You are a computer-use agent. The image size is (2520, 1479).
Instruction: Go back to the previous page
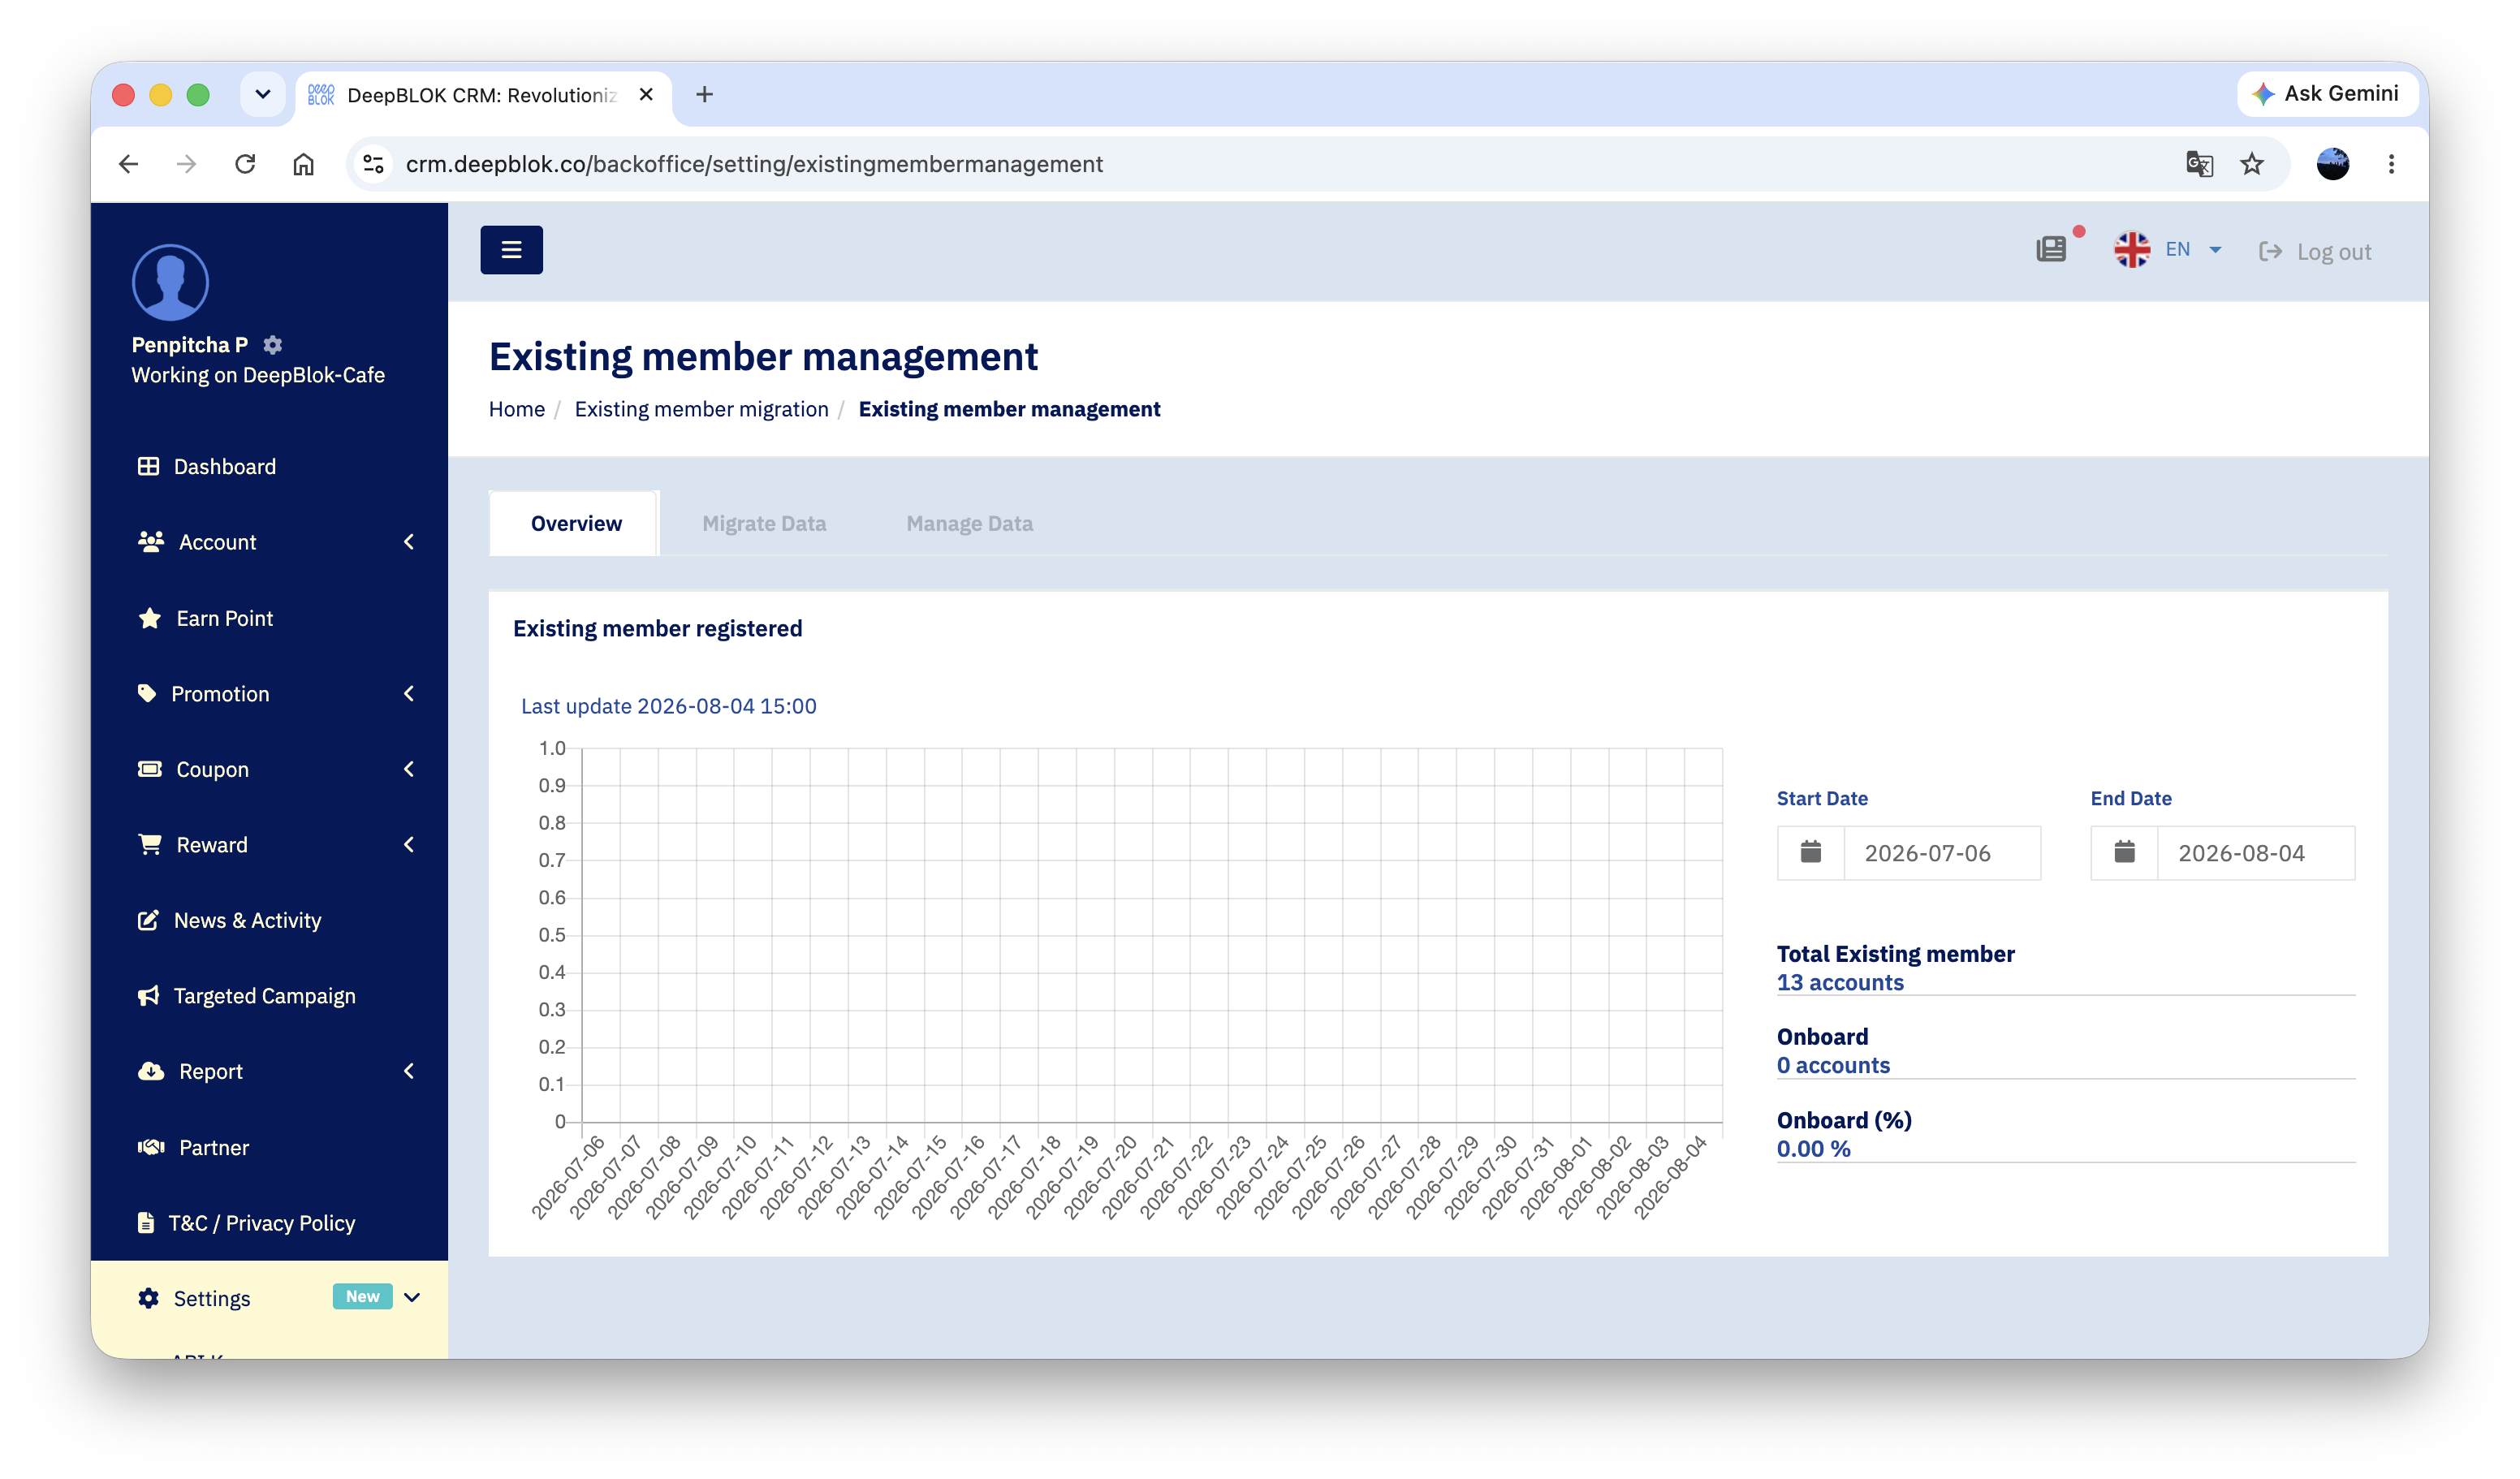[x=128, y=164]
